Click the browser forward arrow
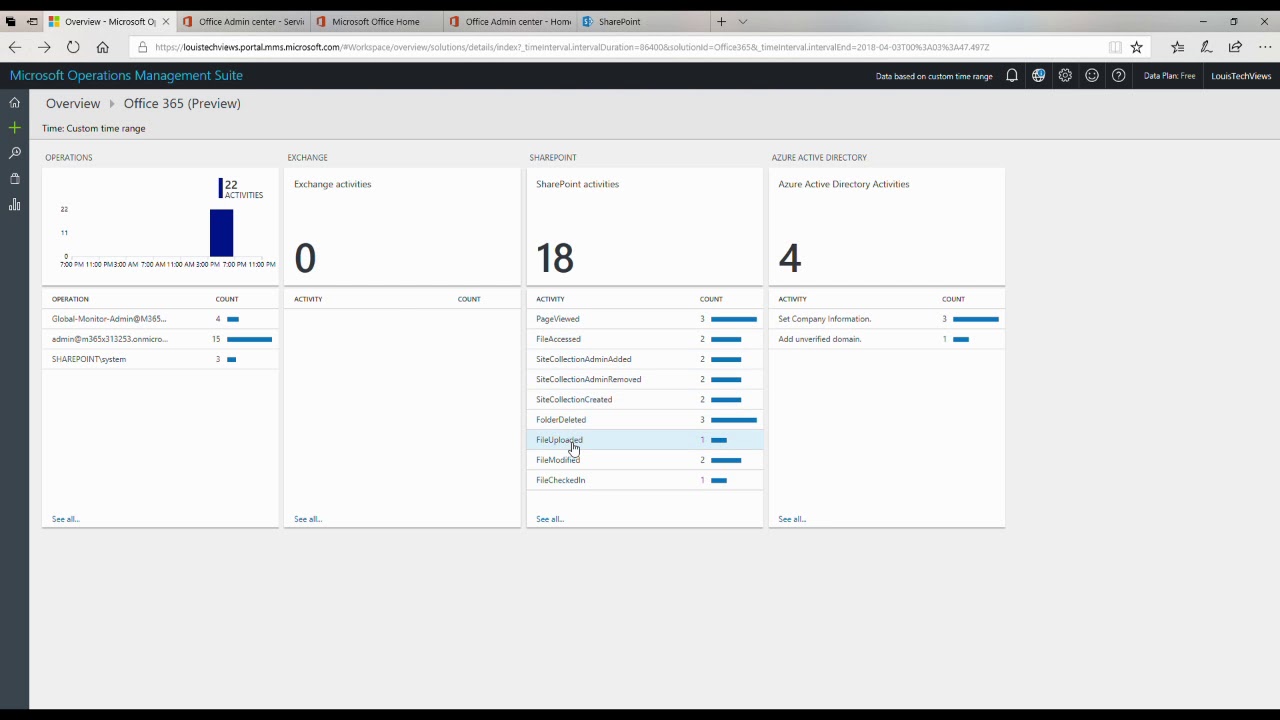The image size is (1280, 720). 44,47
